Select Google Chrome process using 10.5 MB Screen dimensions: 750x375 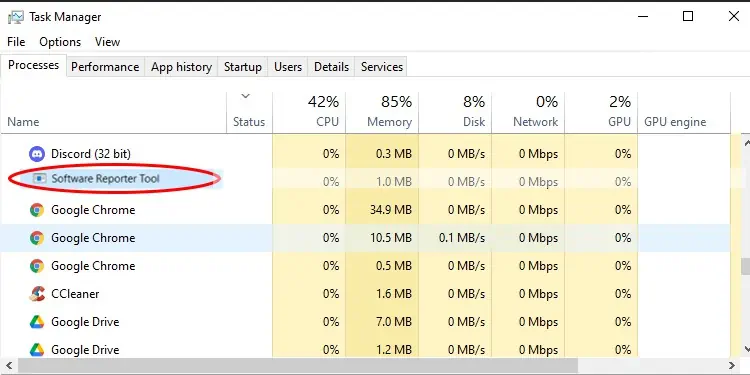[366, 238]
